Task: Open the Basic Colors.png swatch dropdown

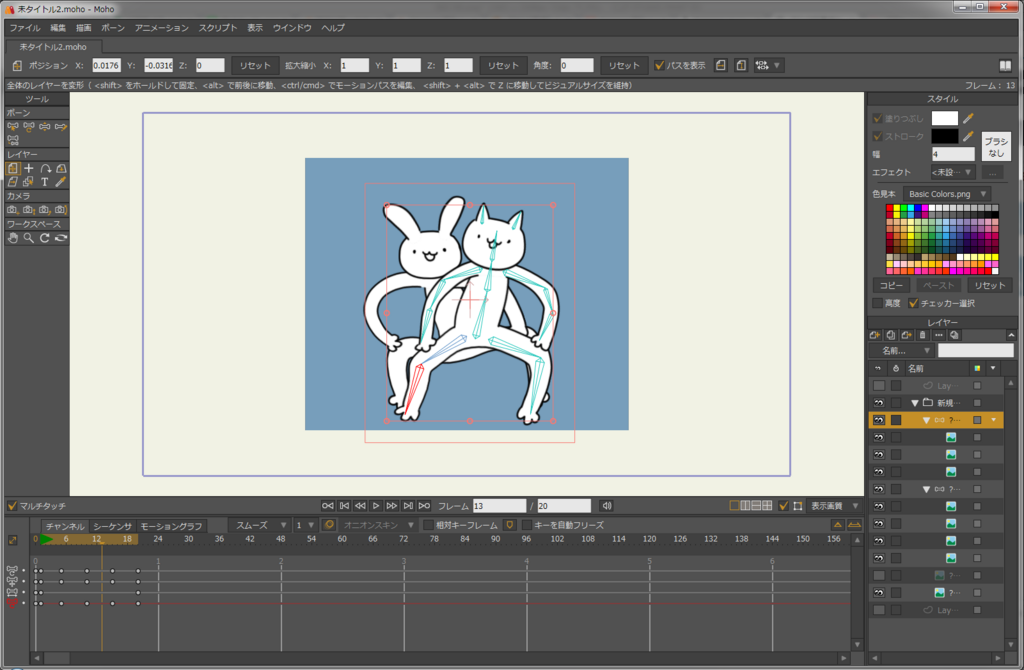Action: click(x=947, y=194)
